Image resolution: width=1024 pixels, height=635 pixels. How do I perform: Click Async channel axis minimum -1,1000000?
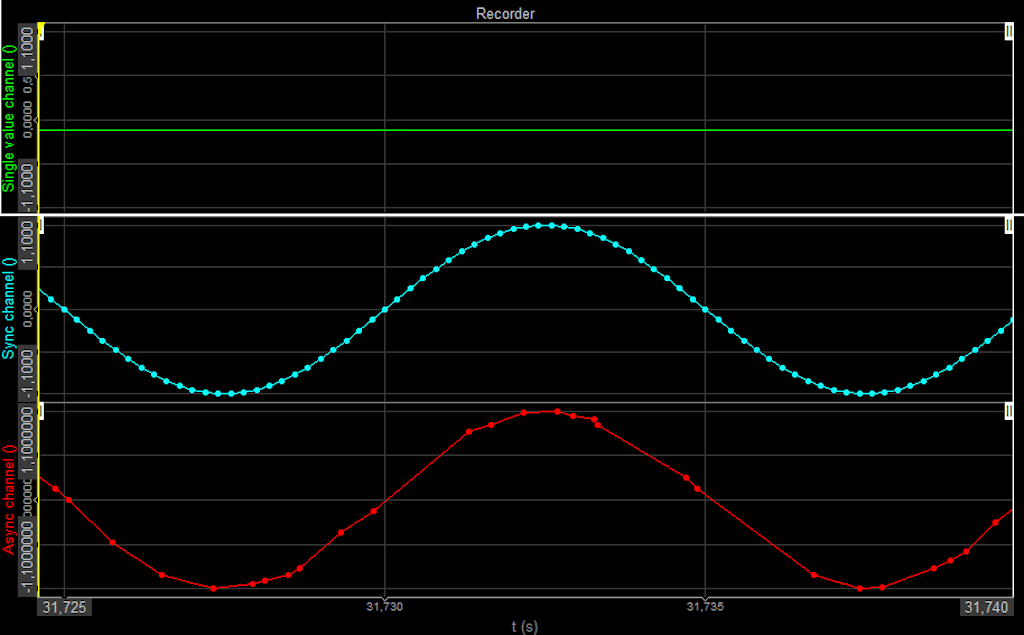click(27, 557)
